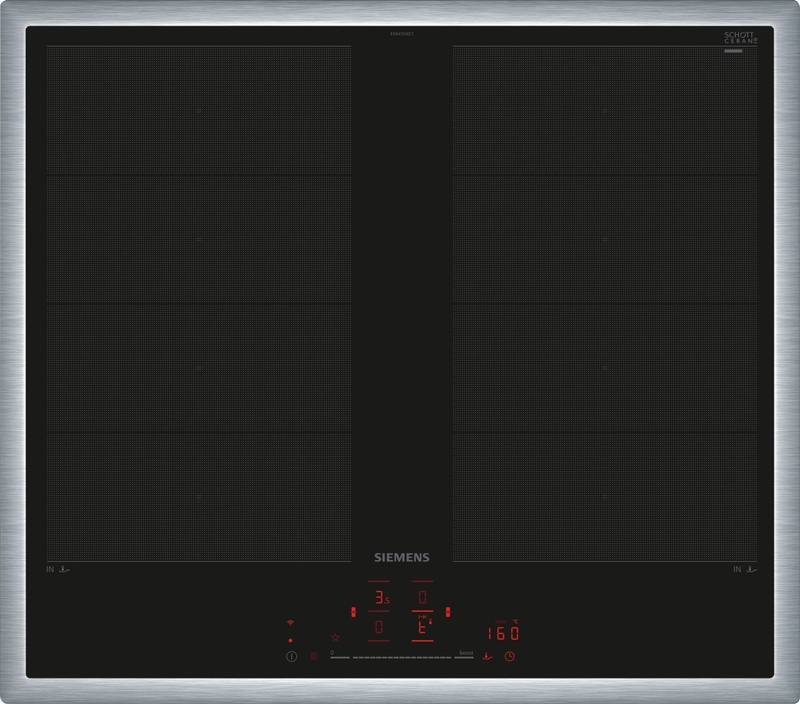This screenshot has height=704, width=800.
Task: Tap the Schott Ceran logo
Action: tap(740, 38)
